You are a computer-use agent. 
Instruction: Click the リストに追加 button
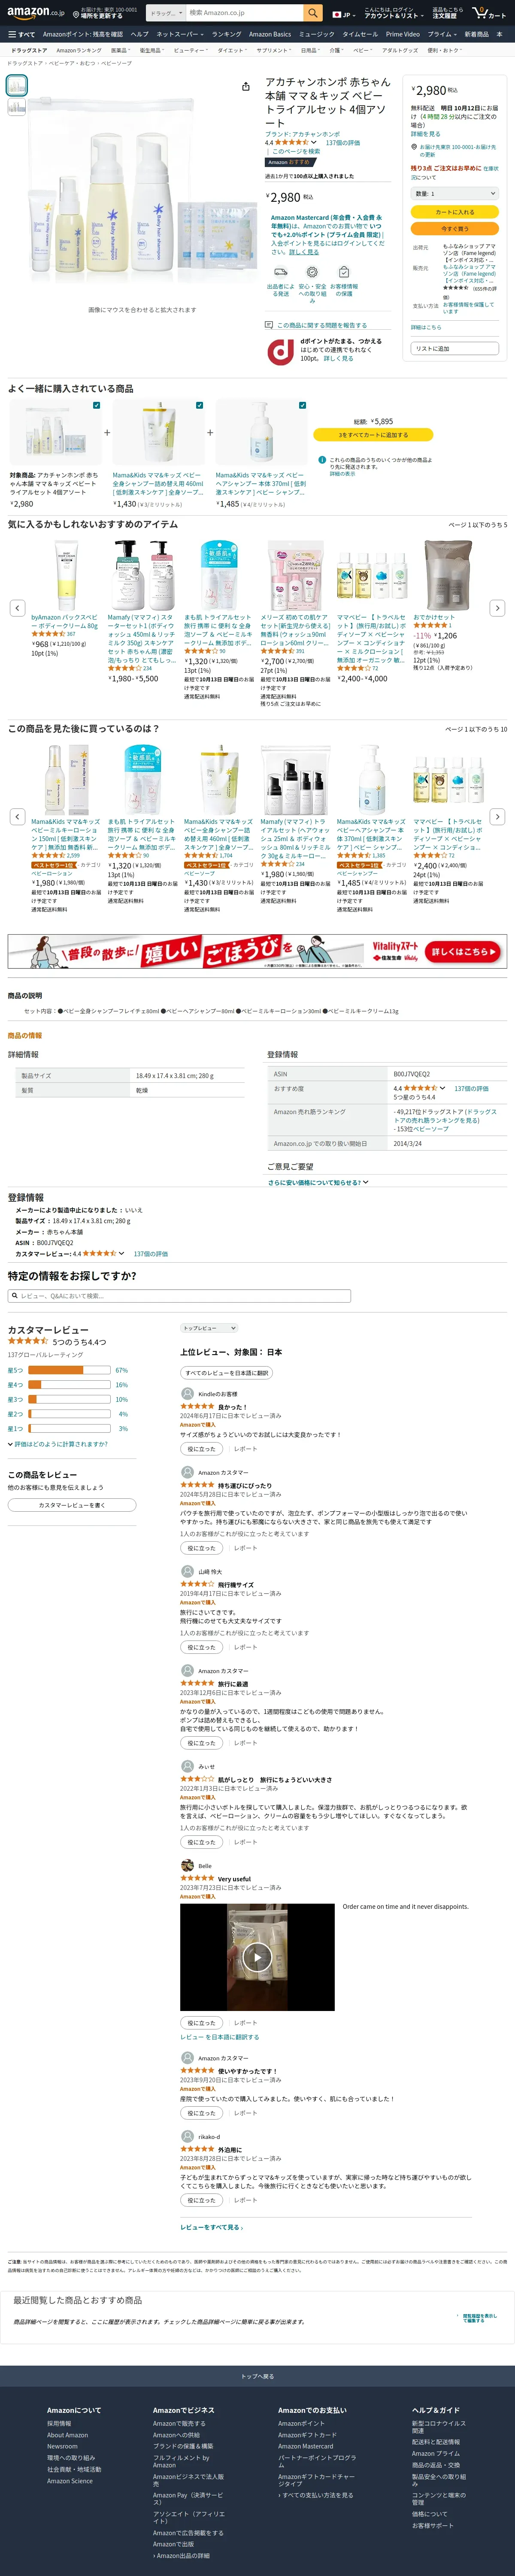pos(454,348)
